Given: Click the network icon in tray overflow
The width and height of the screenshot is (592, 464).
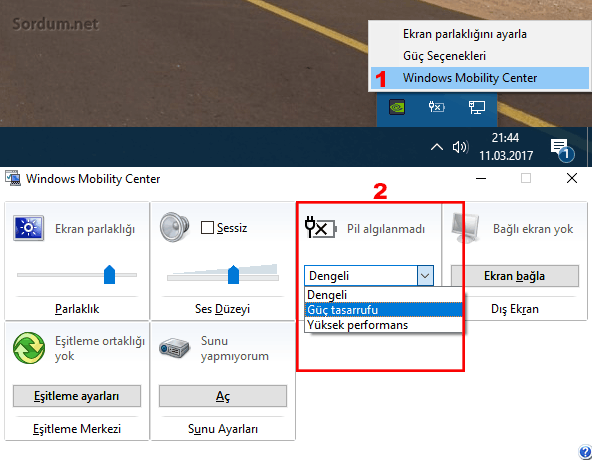Looking at the screenshot, I should point(476,107).
